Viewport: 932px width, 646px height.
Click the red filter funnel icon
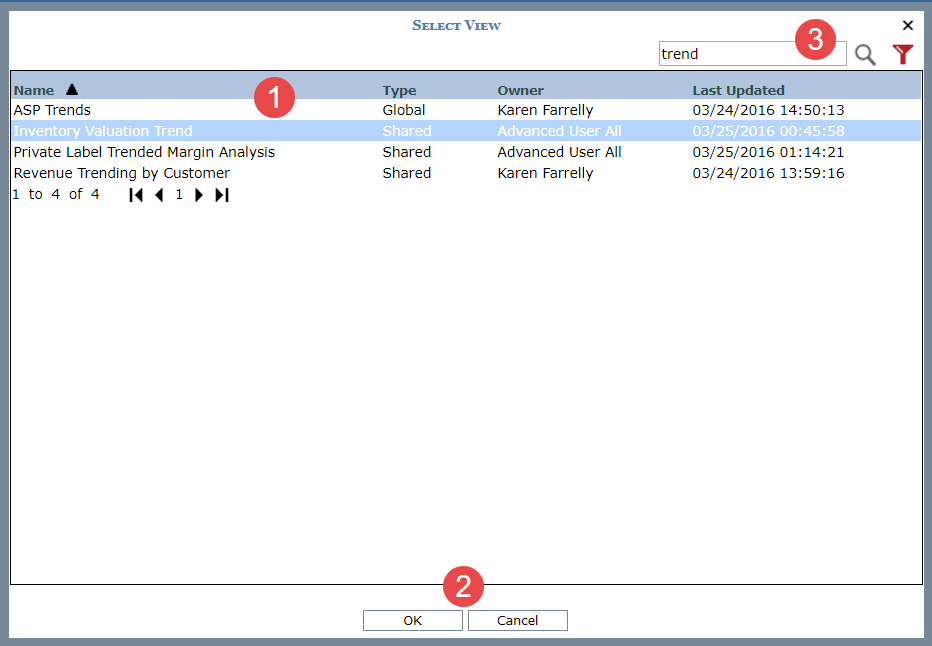pos(903,54)
